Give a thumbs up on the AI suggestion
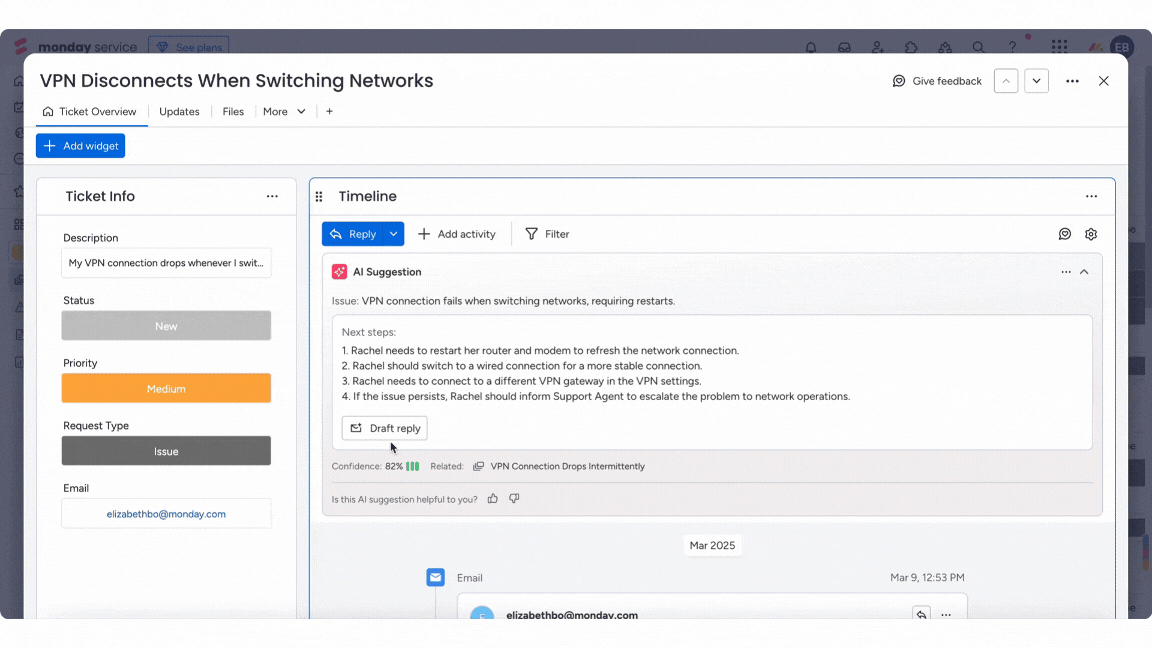 [492, 498]
